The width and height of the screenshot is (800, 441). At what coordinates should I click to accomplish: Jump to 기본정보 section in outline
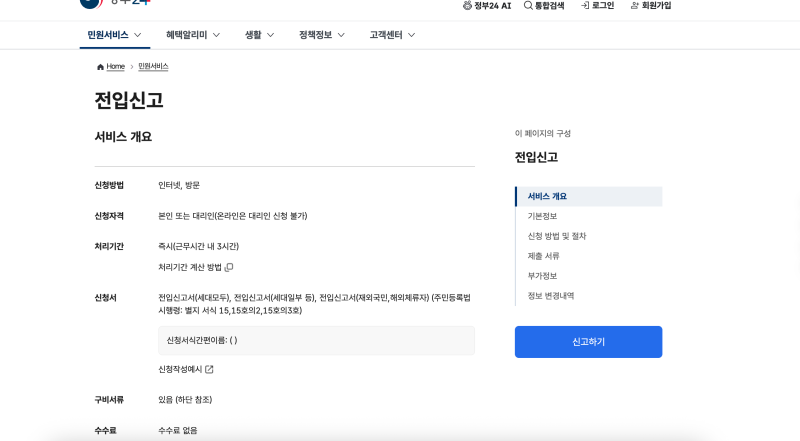point(542,216)
